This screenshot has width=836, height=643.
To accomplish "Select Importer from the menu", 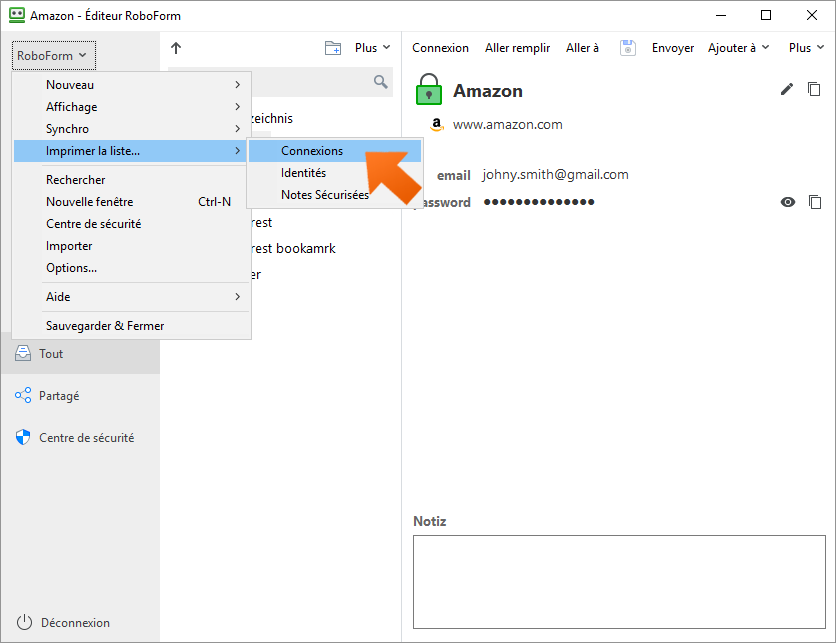I will point(132,246).
